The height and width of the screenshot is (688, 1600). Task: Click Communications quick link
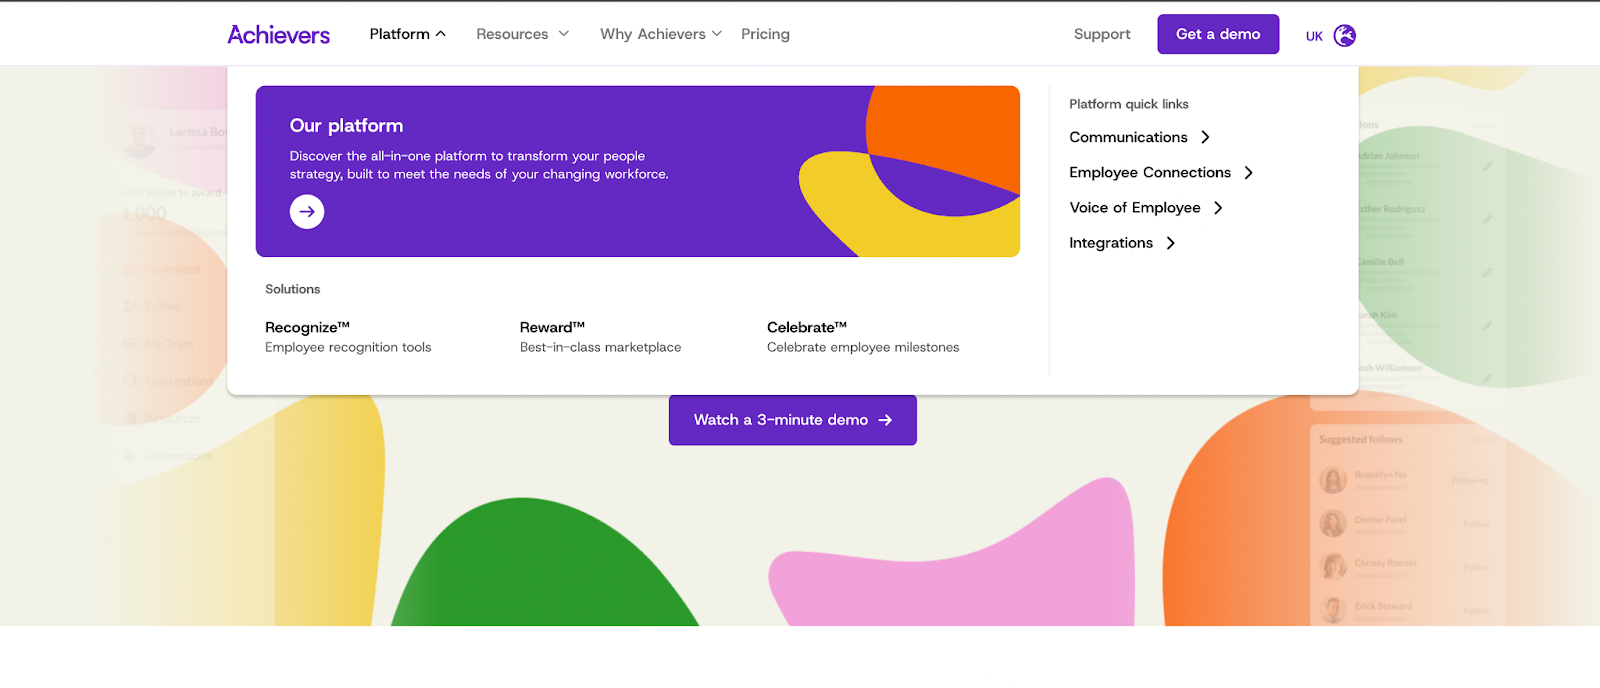point(1128,137)
